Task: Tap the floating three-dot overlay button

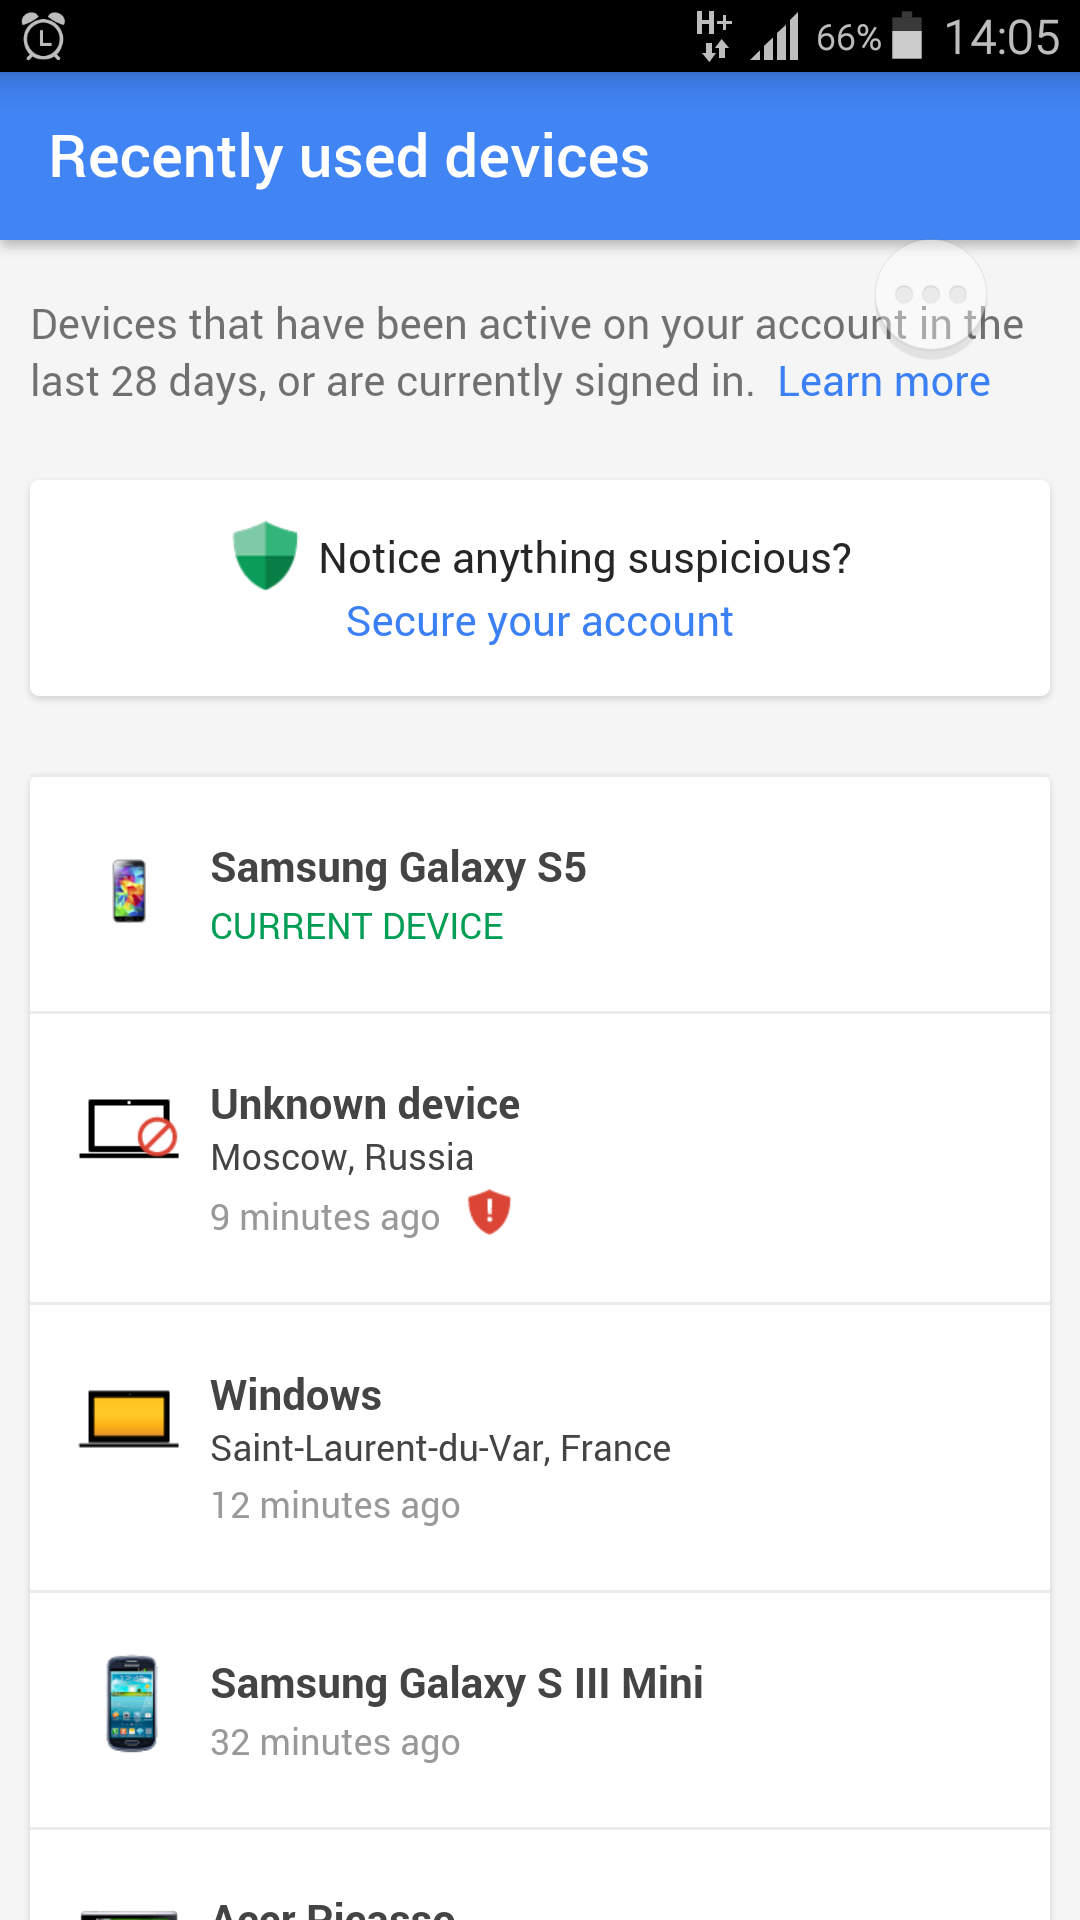Action: (x=931, y=295)
